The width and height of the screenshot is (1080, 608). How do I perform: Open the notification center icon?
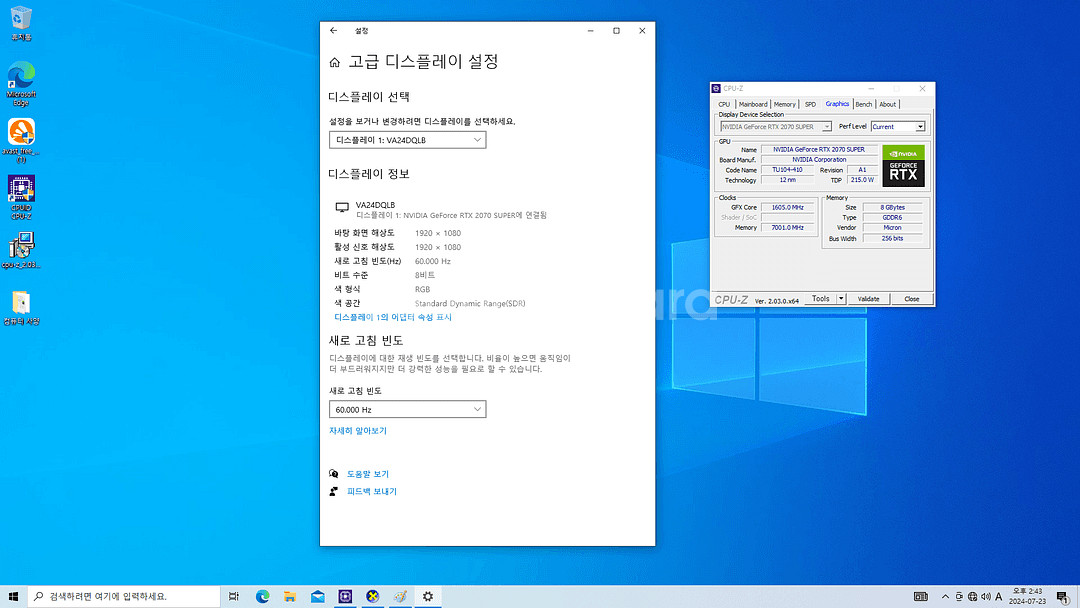pos(1063,596)
